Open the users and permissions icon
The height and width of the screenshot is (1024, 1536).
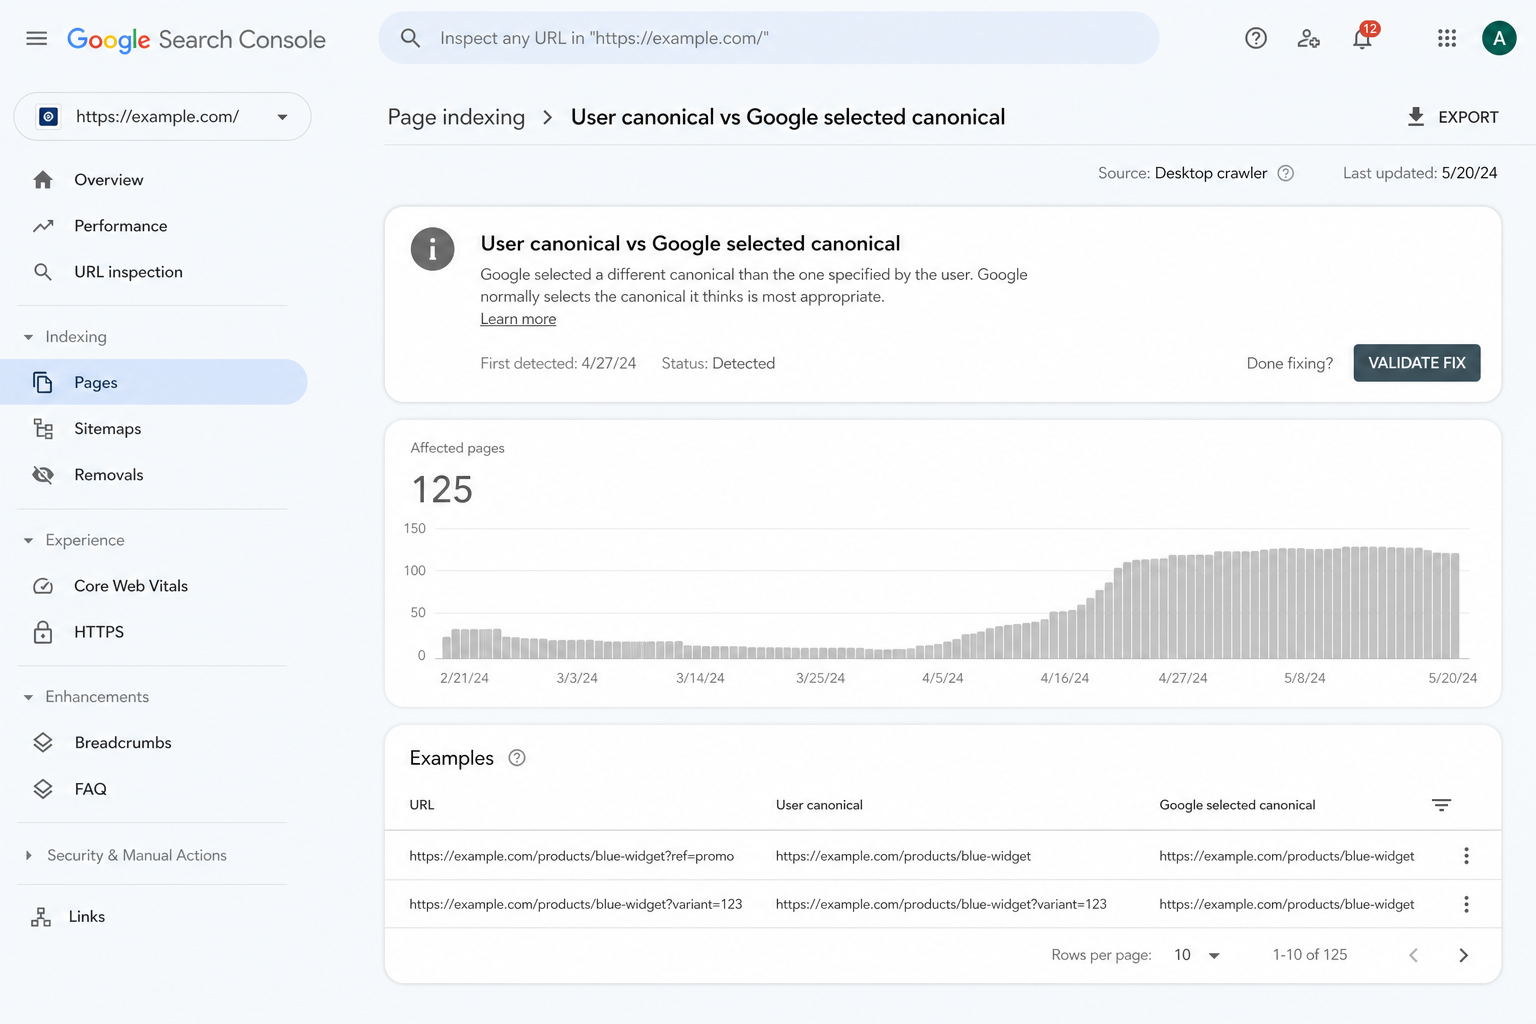(1308, 38)
